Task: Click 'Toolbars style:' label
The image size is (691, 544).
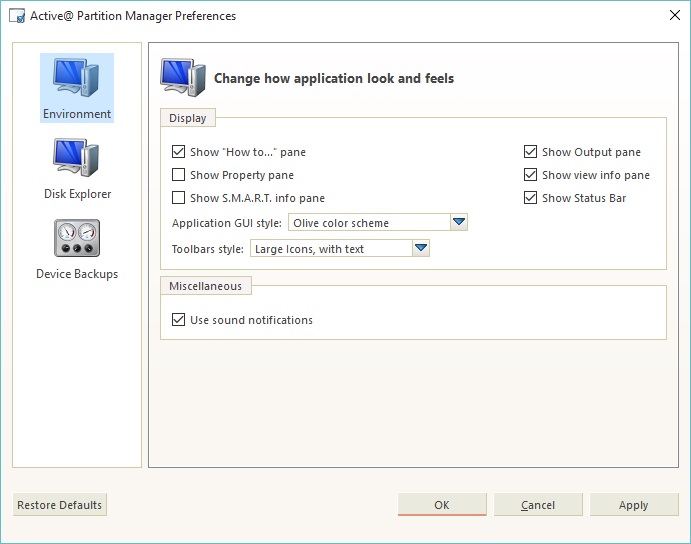Action: click(x=208, y=249)
